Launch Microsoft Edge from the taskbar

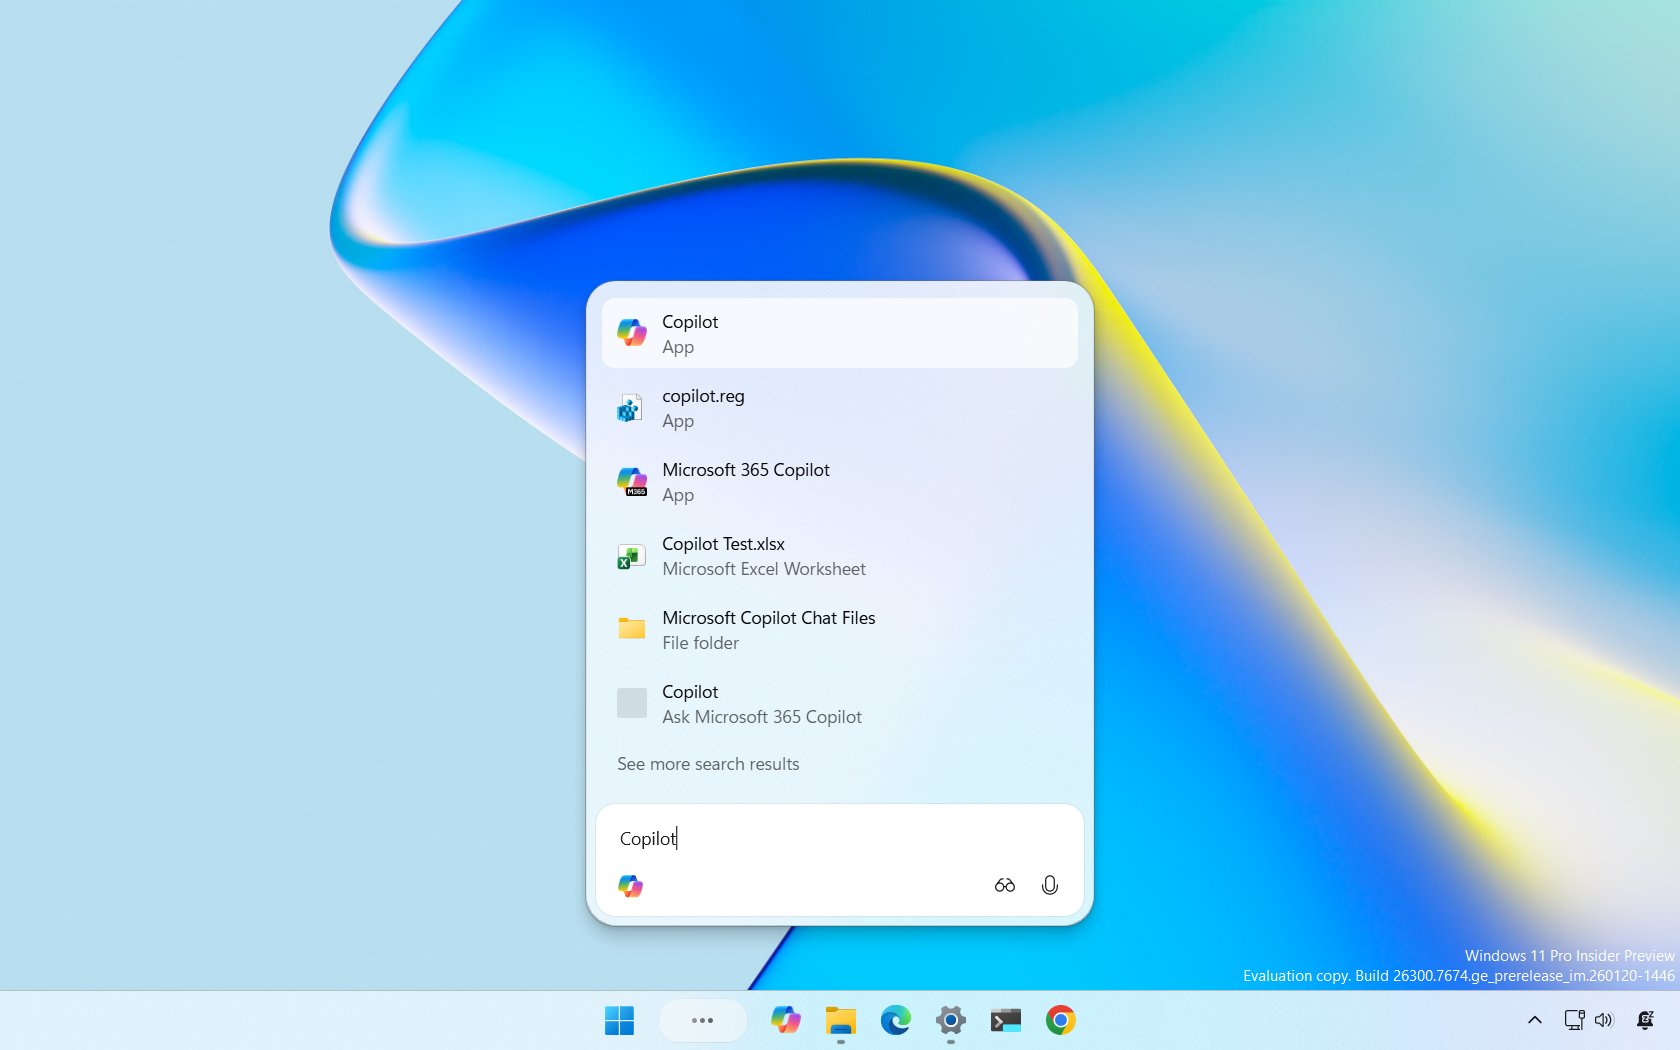(x=896, y=1020)
